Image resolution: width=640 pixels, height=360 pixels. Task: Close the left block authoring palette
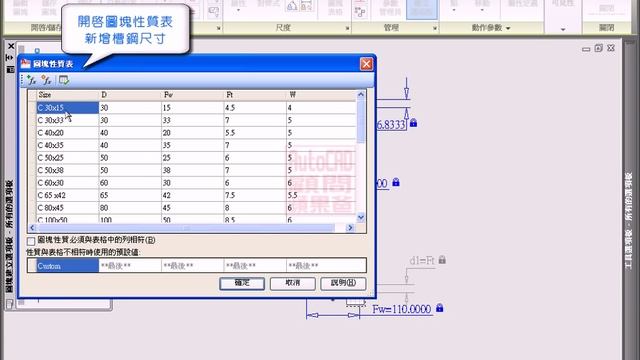coord(11,46)
